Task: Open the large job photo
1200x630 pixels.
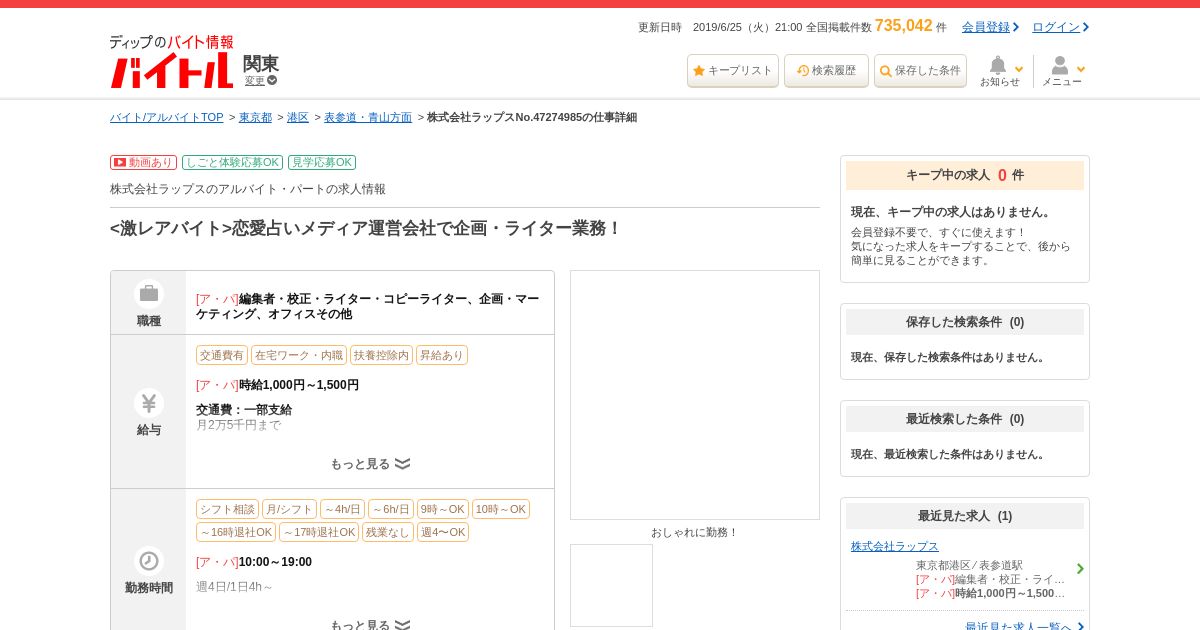Action: [x=695, y=395]
